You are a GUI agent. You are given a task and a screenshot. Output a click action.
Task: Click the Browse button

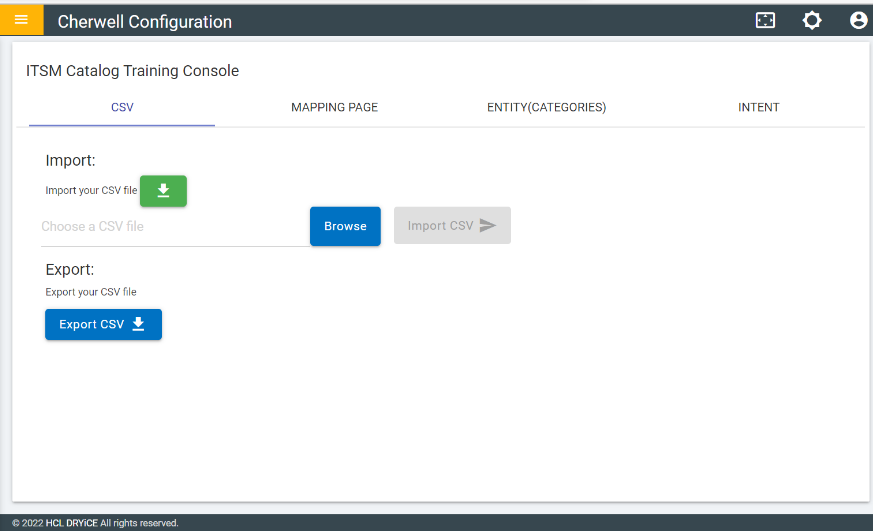[345, 226]
